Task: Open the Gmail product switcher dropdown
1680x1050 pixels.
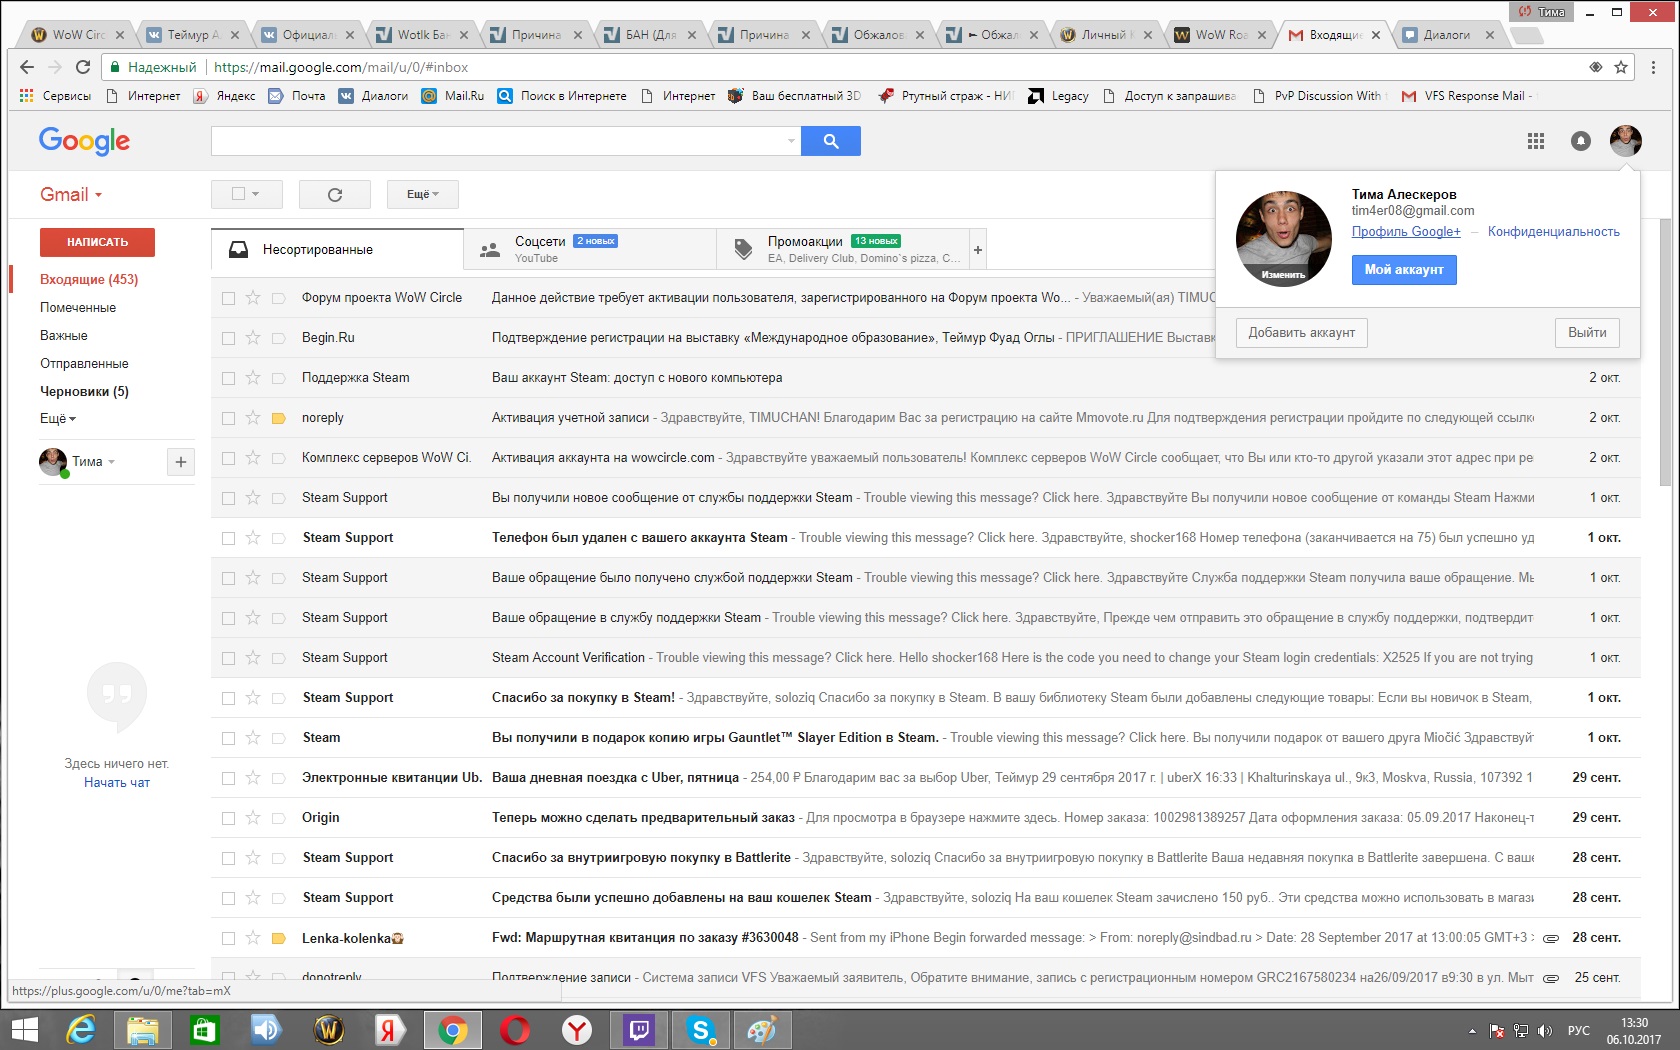Action: [x=71, y=195]
